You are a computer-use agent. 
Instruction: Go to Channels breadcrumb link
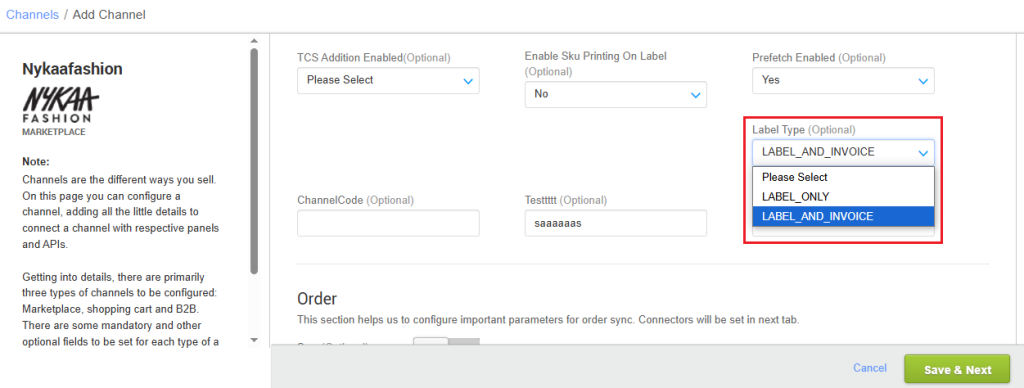pos(32,14)
